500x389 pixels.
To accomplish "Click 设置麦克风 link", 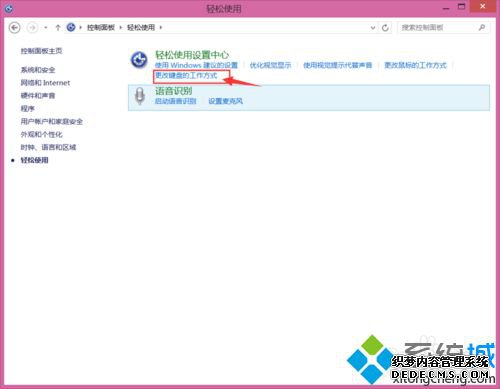I will click(x=226, y=101).
